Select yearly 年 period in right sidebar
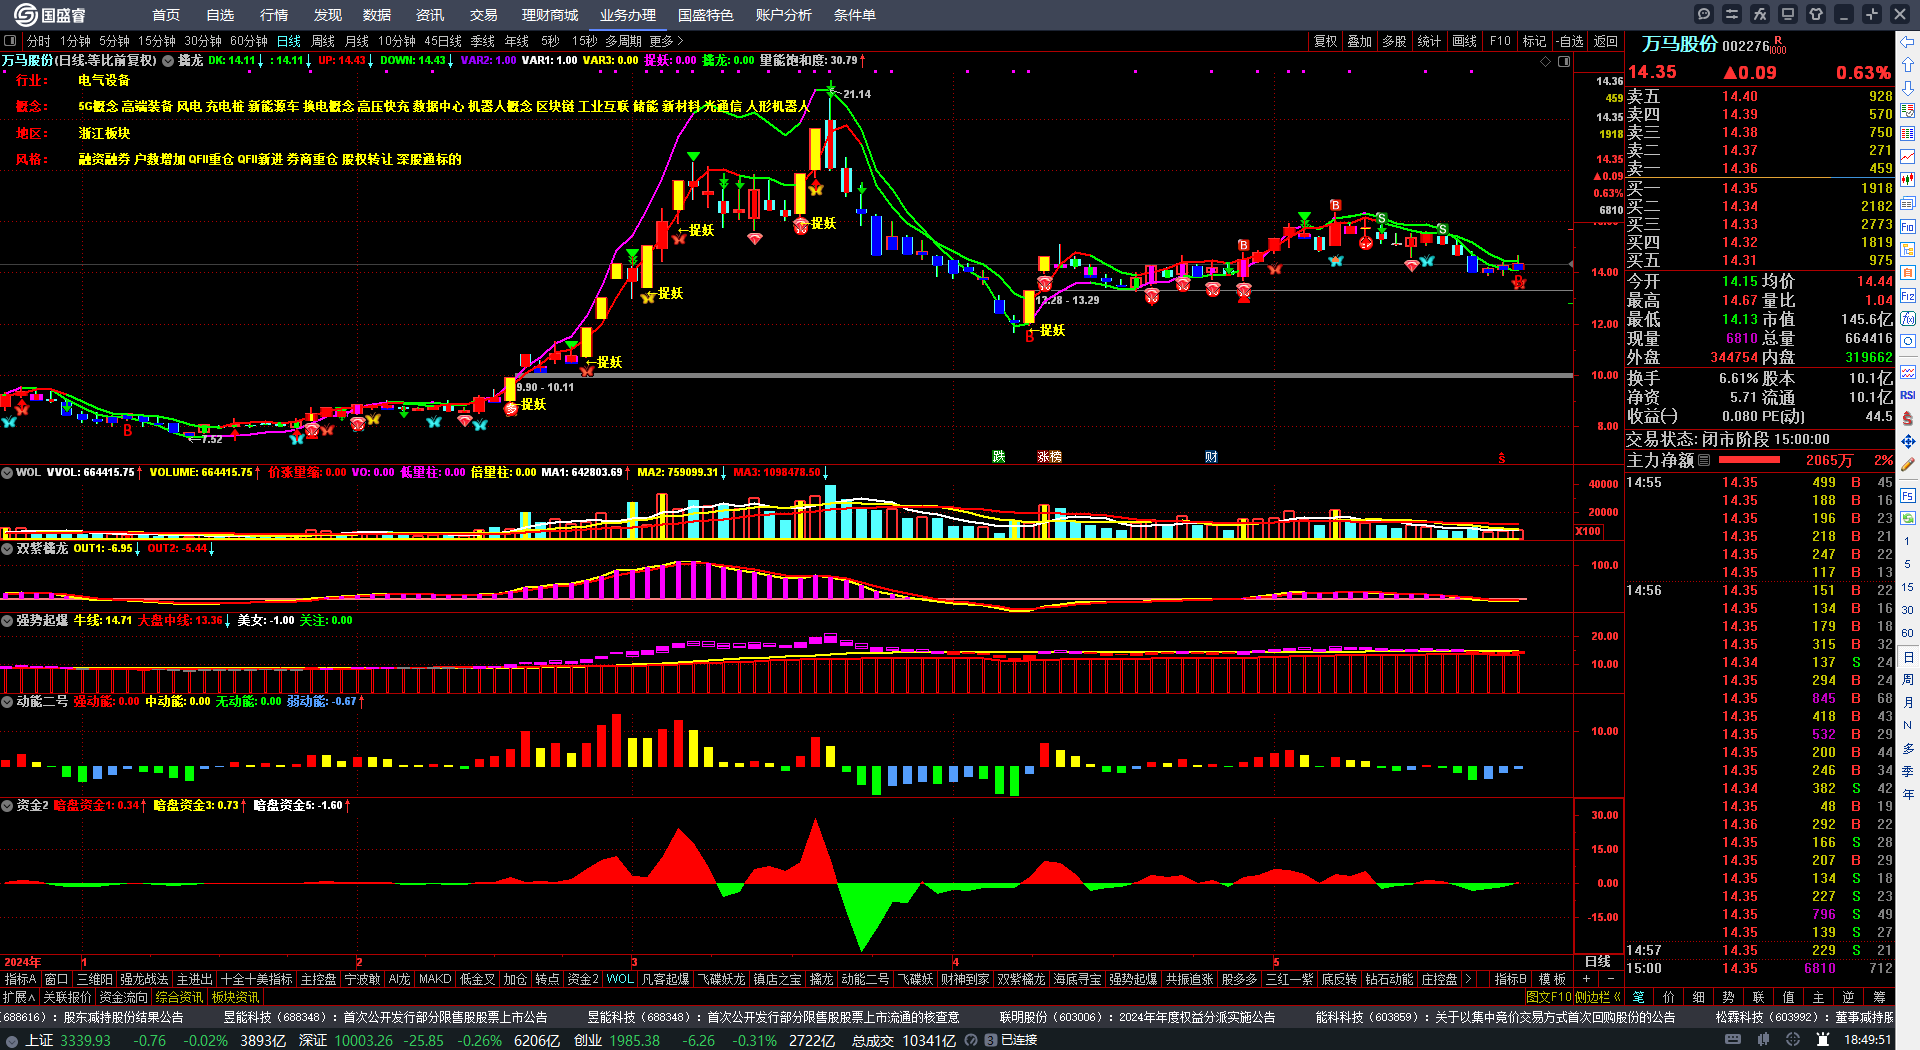 pyautogui.click(x=1908, y=794)
